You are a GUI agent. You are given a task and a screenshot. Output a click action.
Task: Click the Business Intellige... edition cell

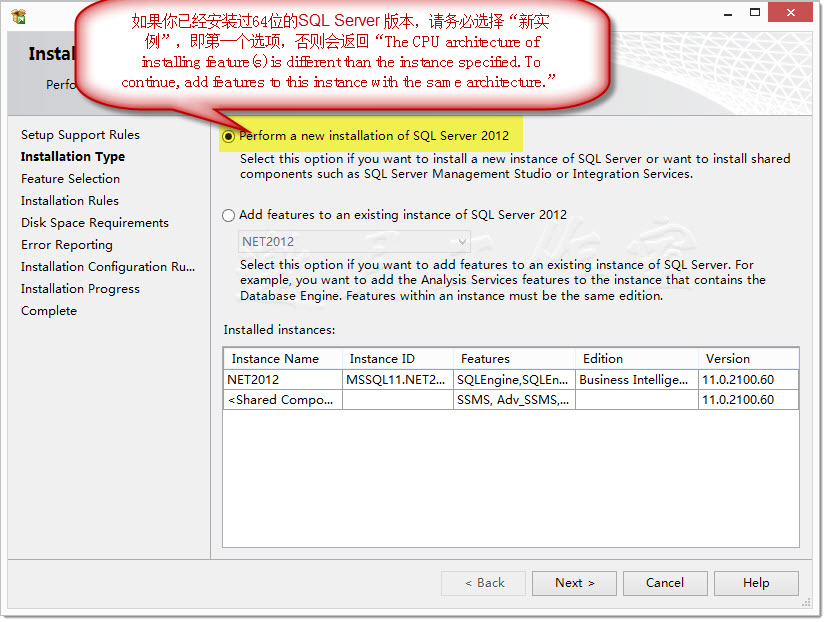tap(637, 380)
